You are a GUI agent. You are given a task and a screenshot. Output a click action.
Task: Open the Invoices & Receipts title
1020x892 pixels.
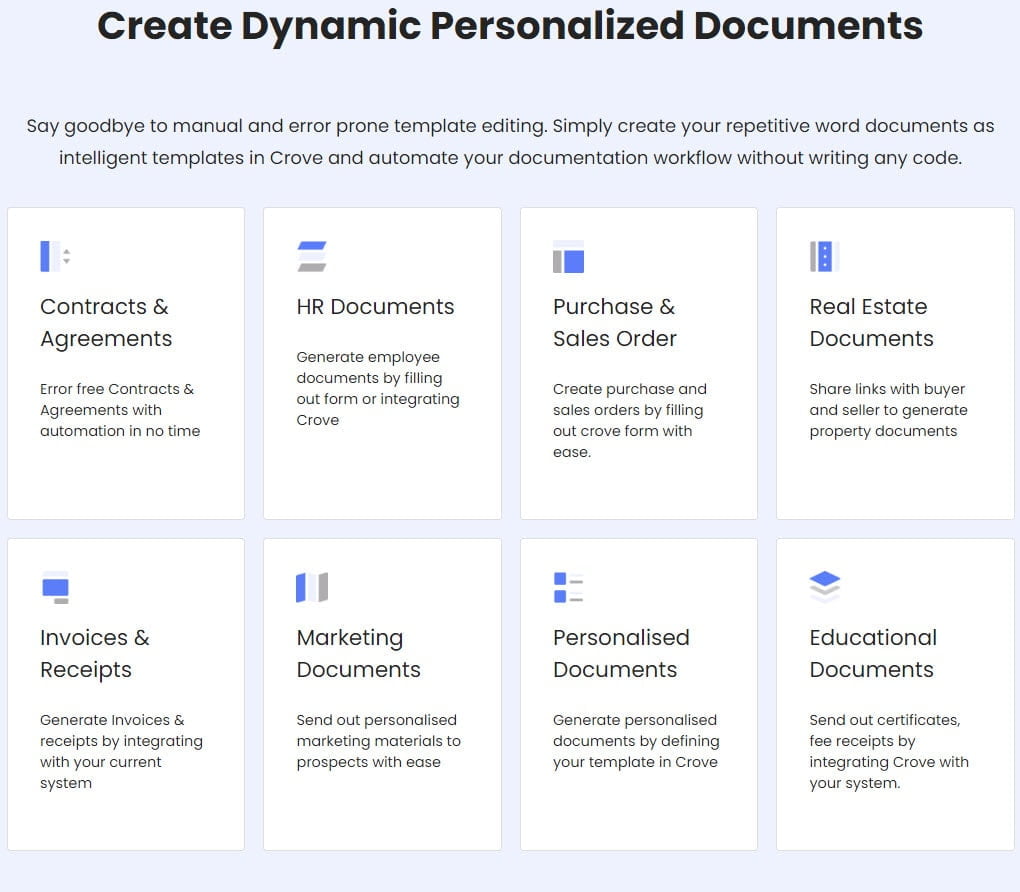94,653
